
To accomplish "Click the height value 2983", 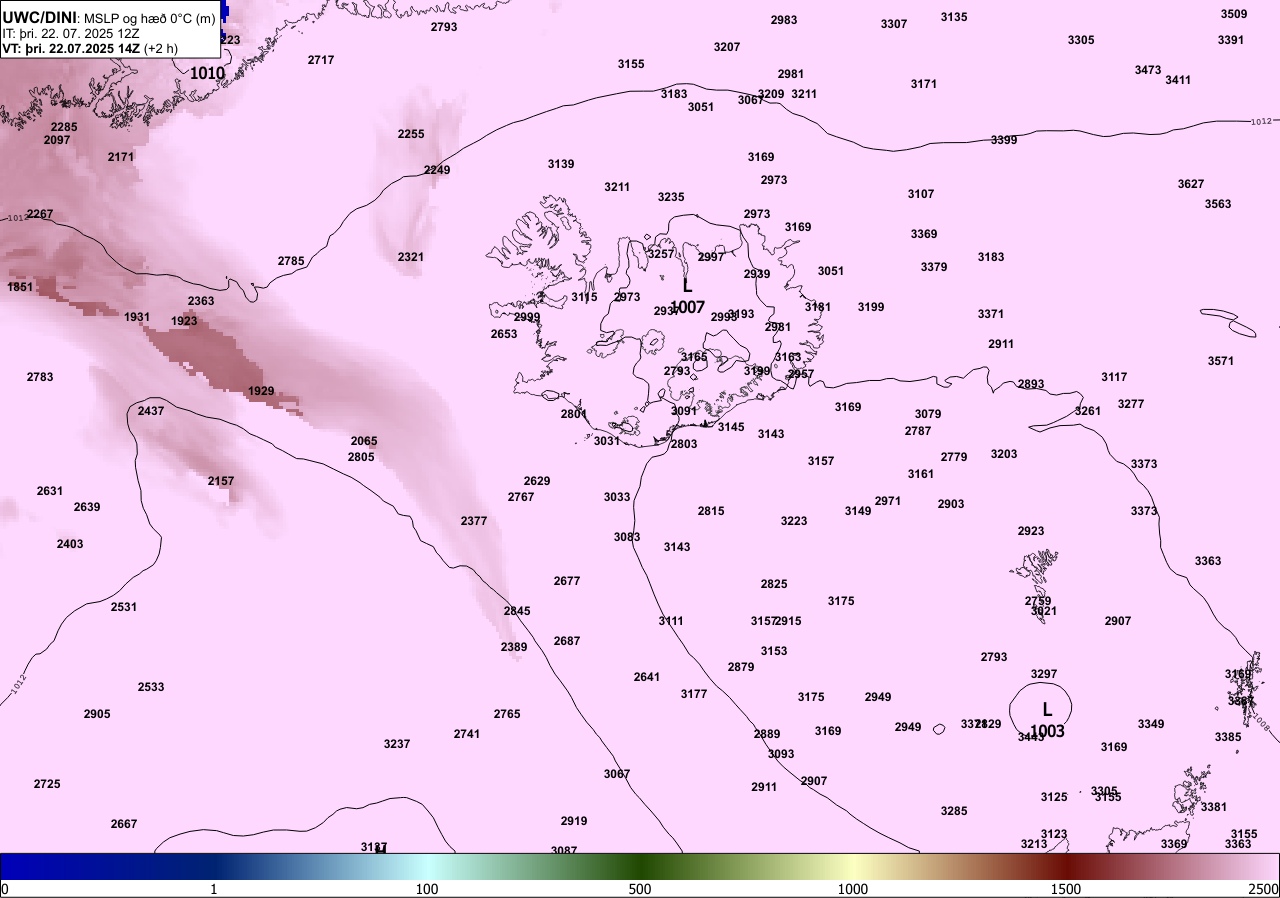I will tap(784, 20).
